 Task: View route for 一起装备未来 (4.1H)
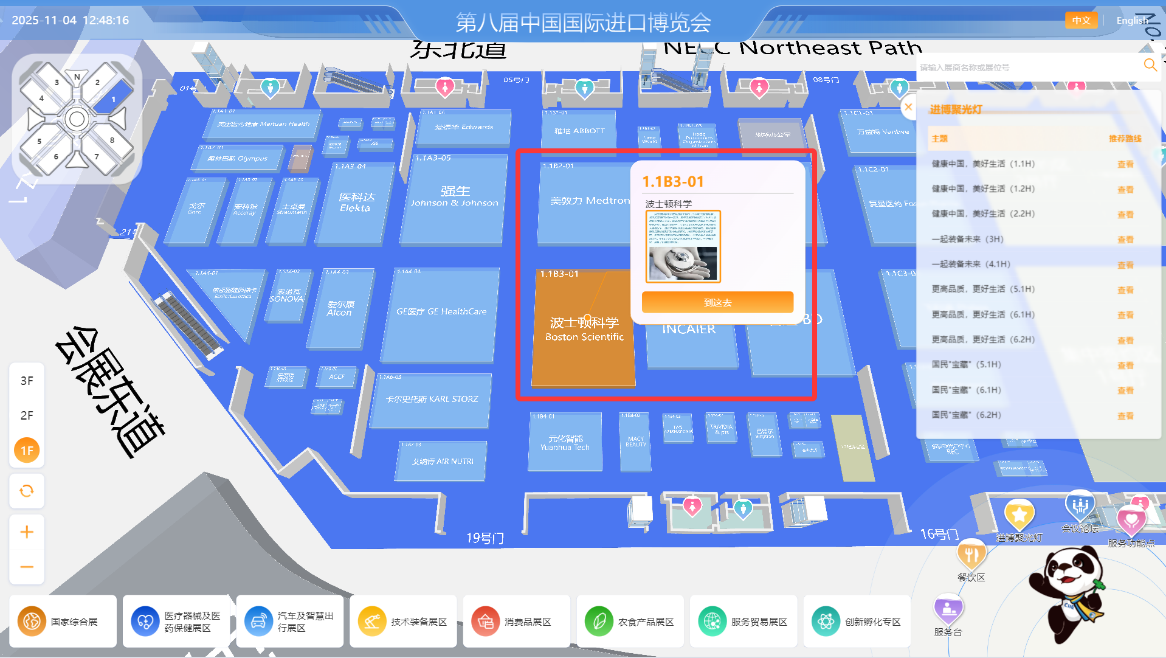click(1125, 265)
